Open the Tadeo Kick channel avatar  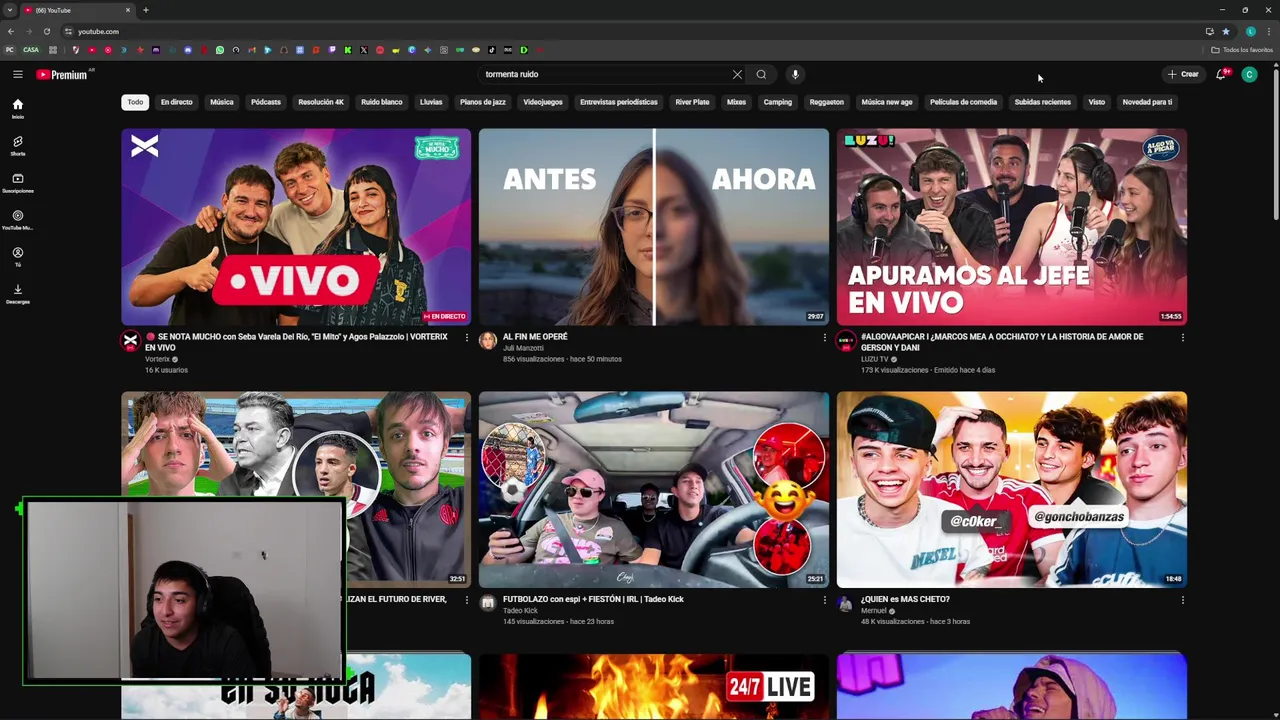coord(488,603)
